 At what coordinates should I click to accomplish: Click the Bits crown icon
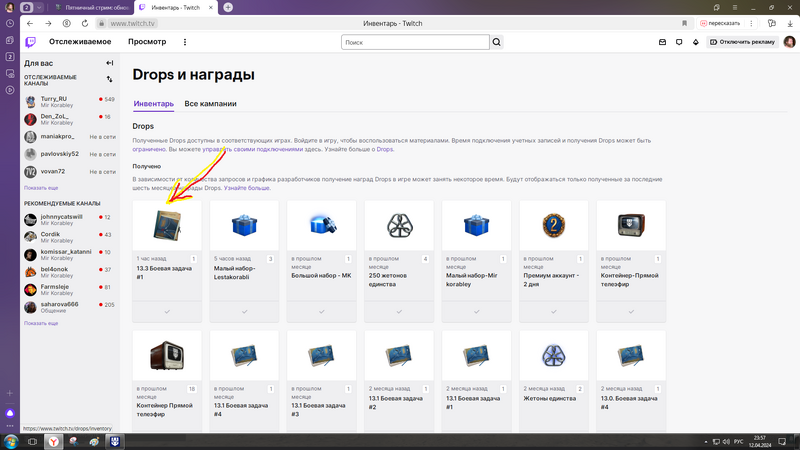pos(696,42)
